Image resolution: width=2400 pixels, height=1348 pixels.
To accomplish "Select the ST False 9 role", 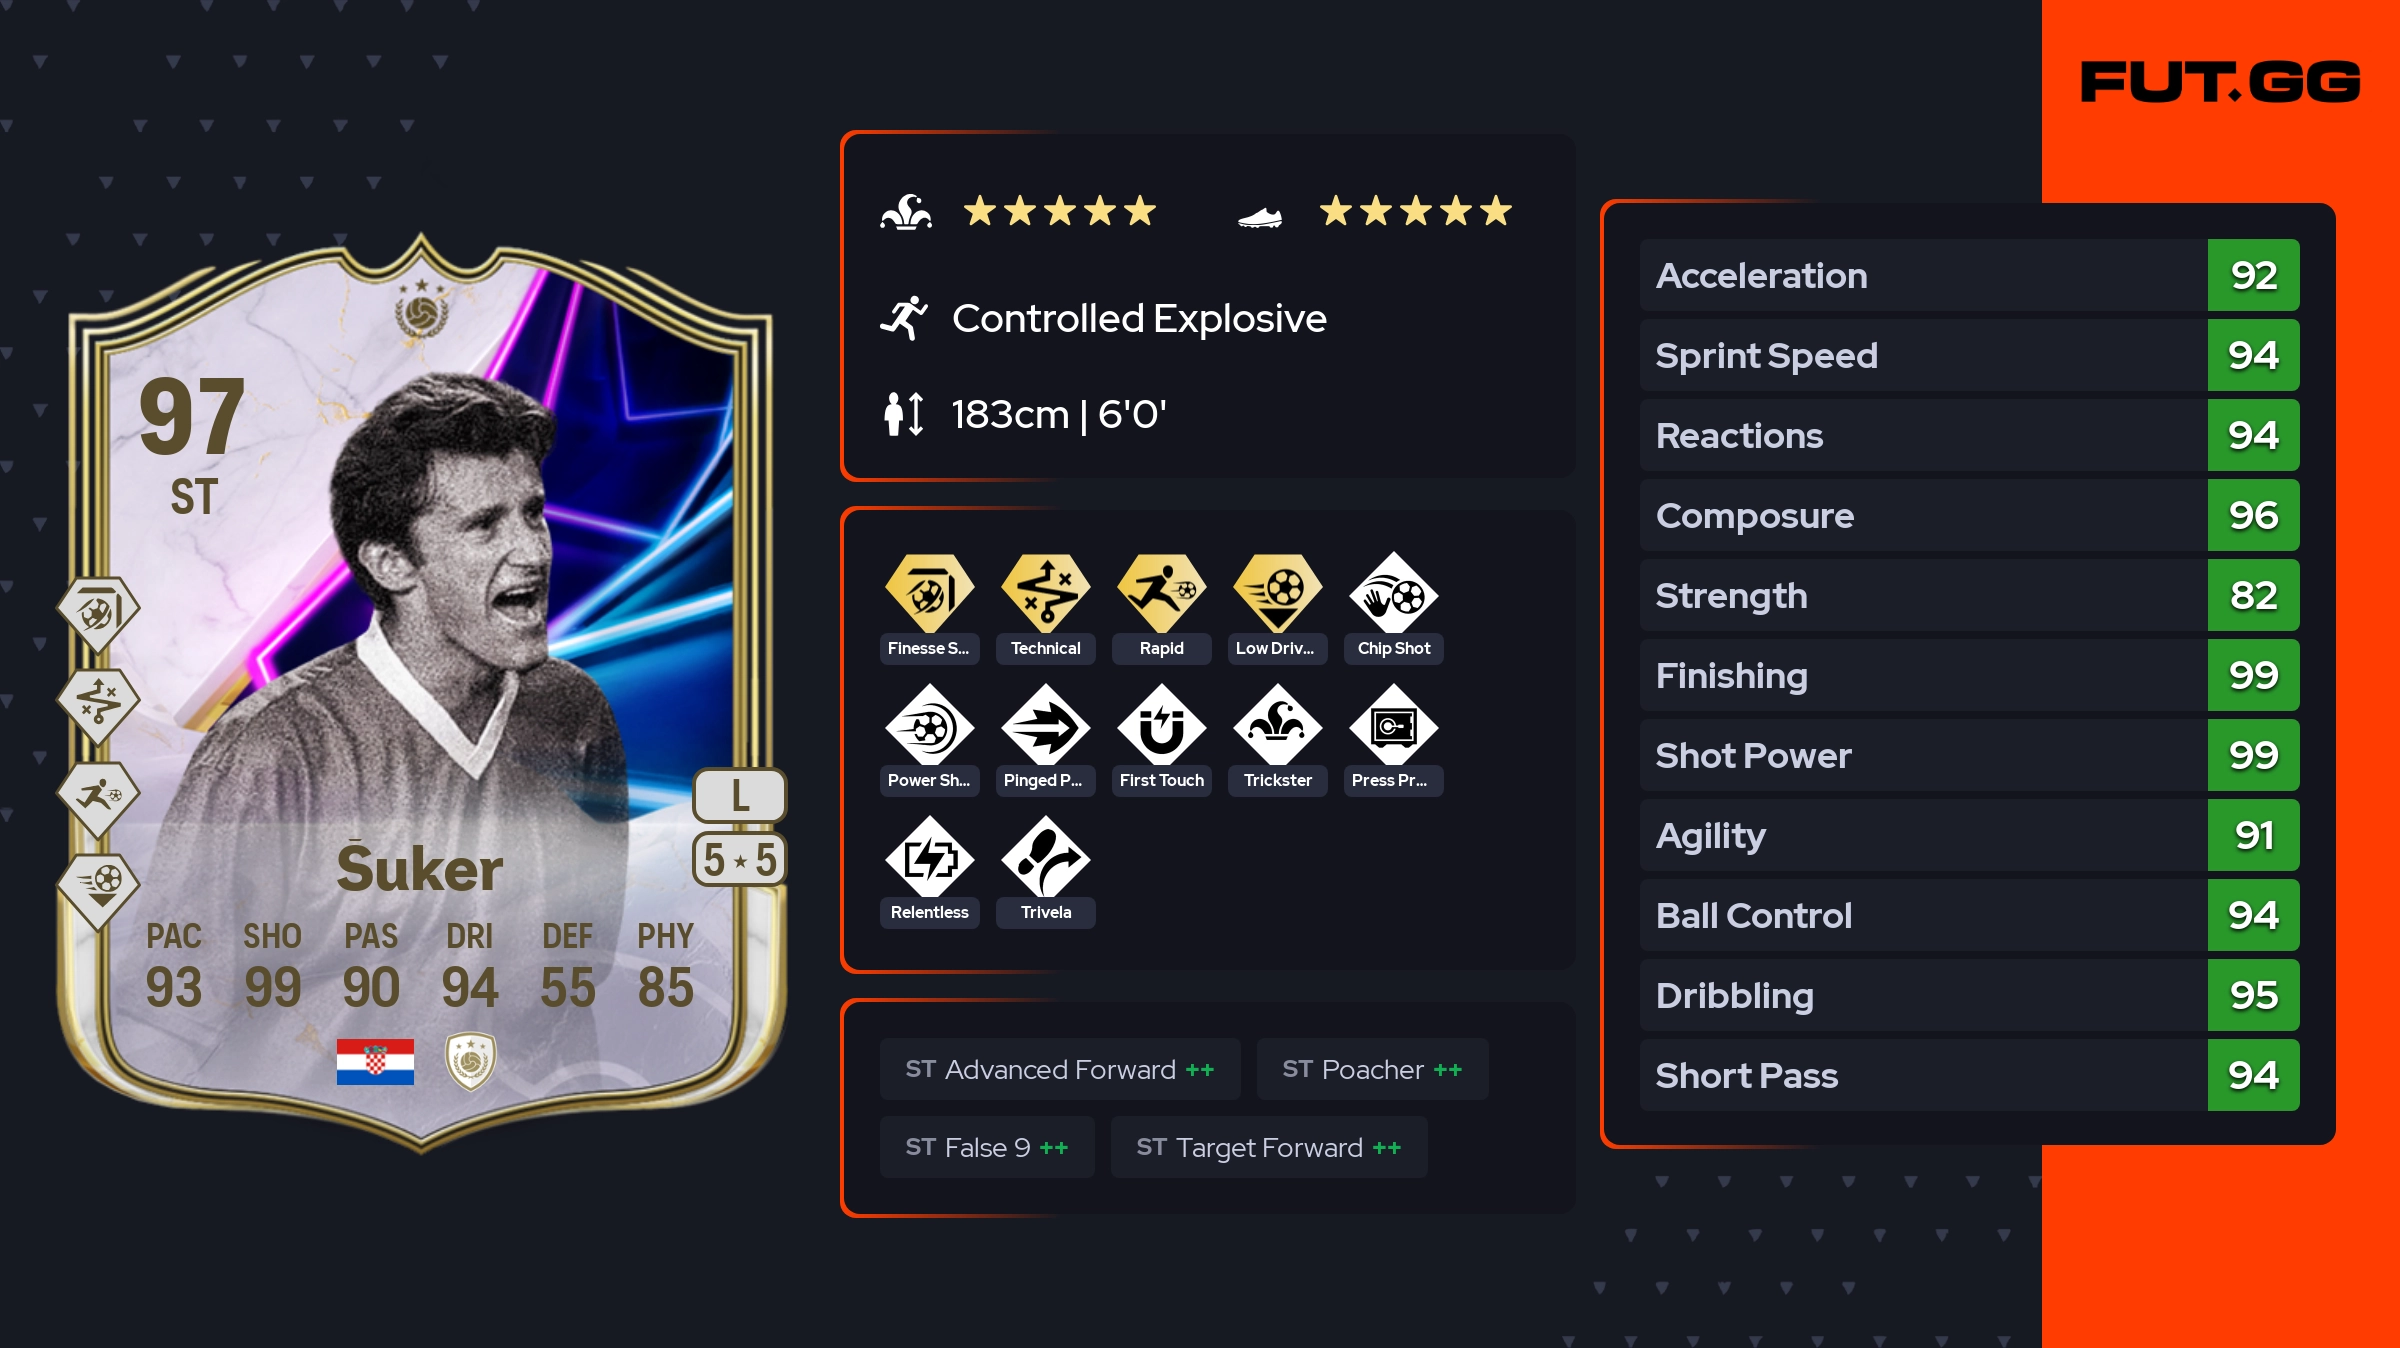I will [987, 1147].
